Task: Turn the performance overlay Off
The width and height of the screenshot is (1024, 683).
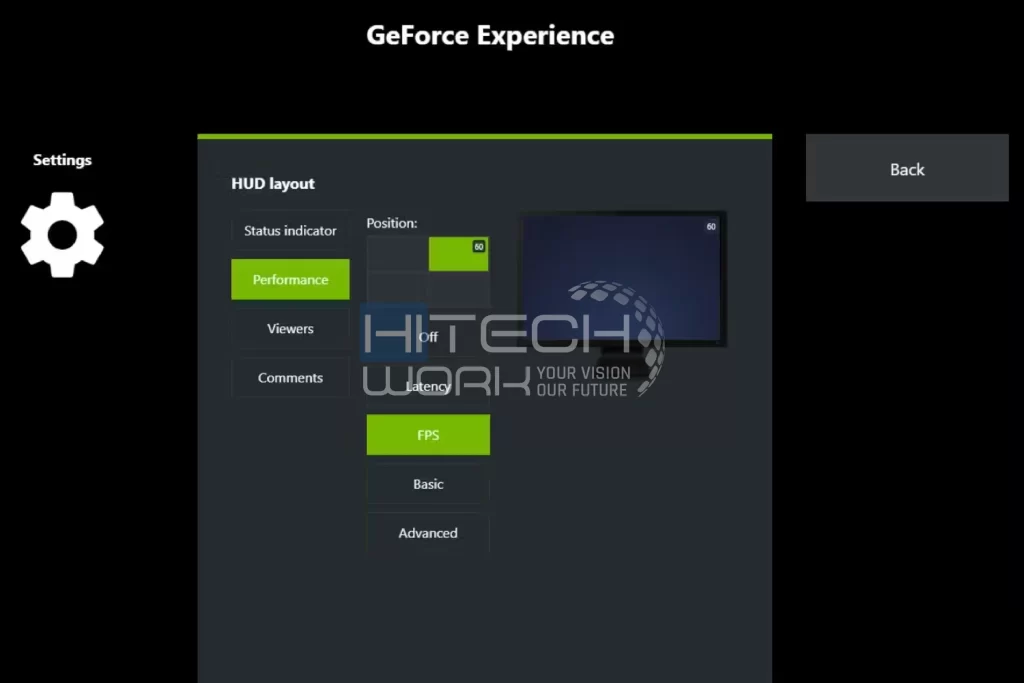Action: 428,337
